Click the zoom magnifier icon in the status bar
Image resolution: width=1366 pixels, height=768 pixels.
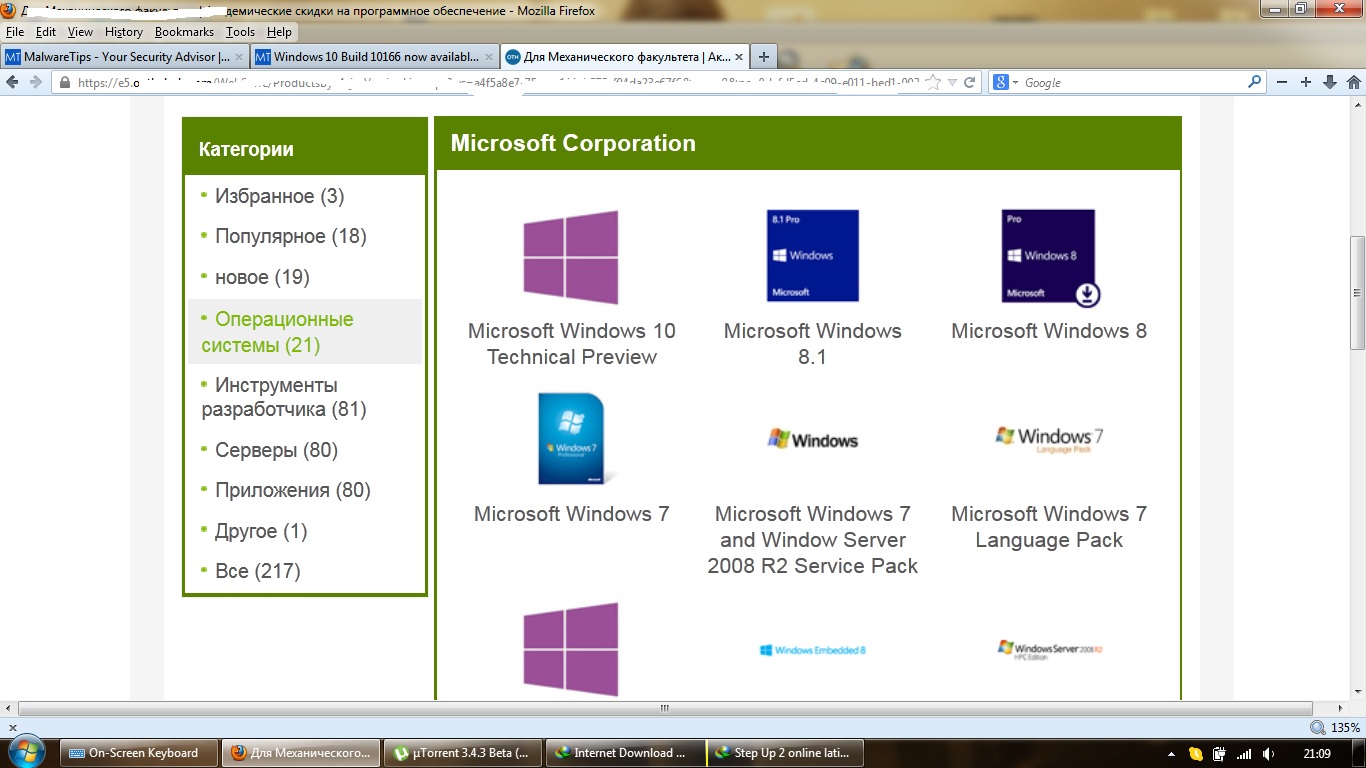[x=1318, y=727]
